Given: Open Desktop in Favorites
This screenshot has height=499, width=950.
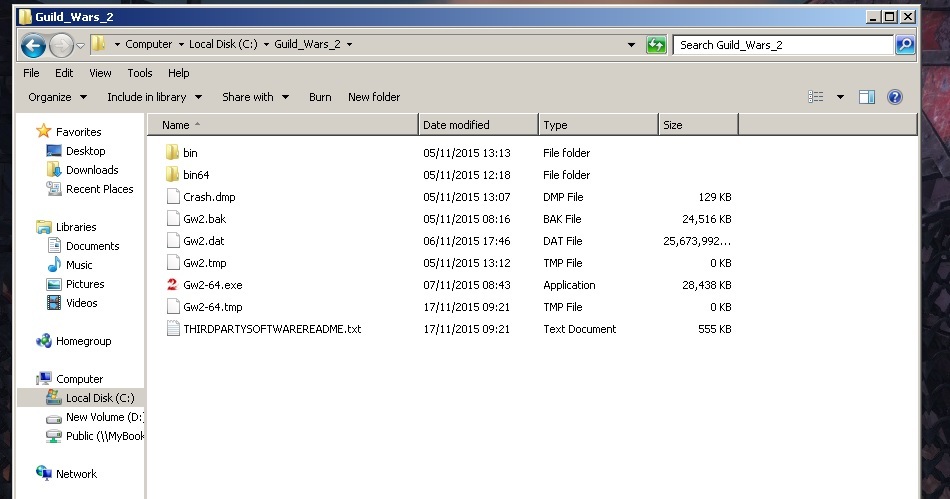Looking at the screenshot, I should click(x=85, y=151).
